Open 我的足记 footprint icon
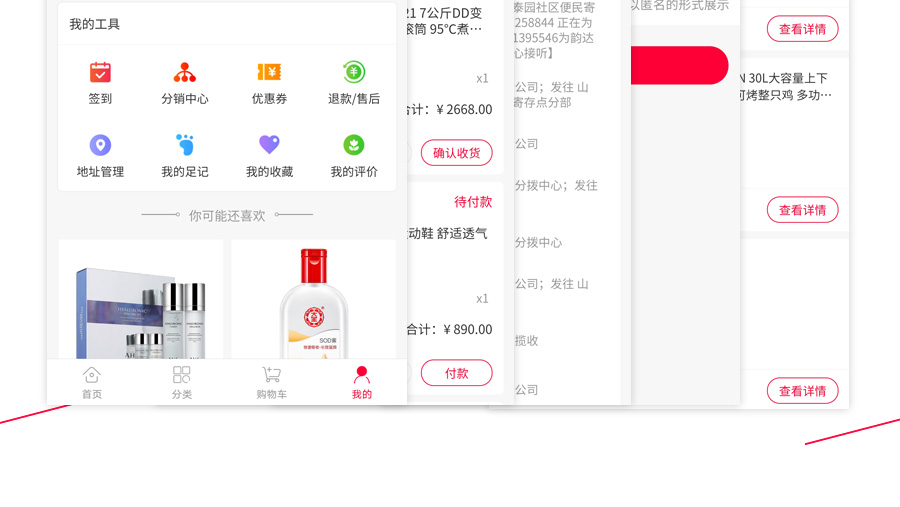Viewport: 900px width, 507px height. [185, 145]
